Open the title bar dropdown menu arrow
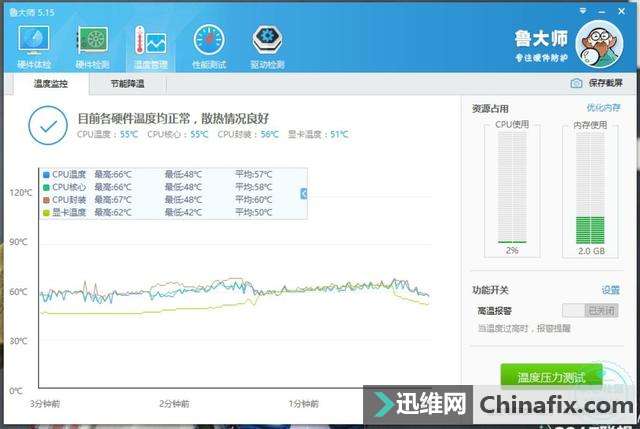This screenshot has height=429, width=640. pos(583,11)
